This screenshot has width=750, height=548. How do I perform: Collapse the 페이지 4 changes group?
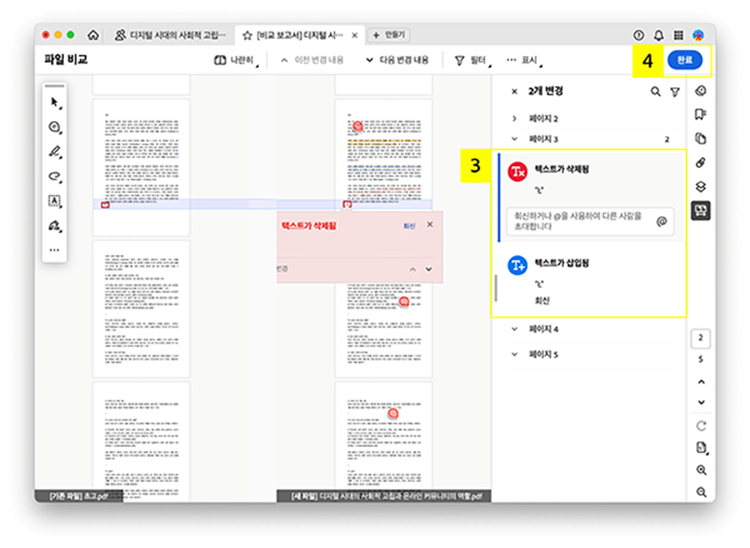(x=515, y=329)
